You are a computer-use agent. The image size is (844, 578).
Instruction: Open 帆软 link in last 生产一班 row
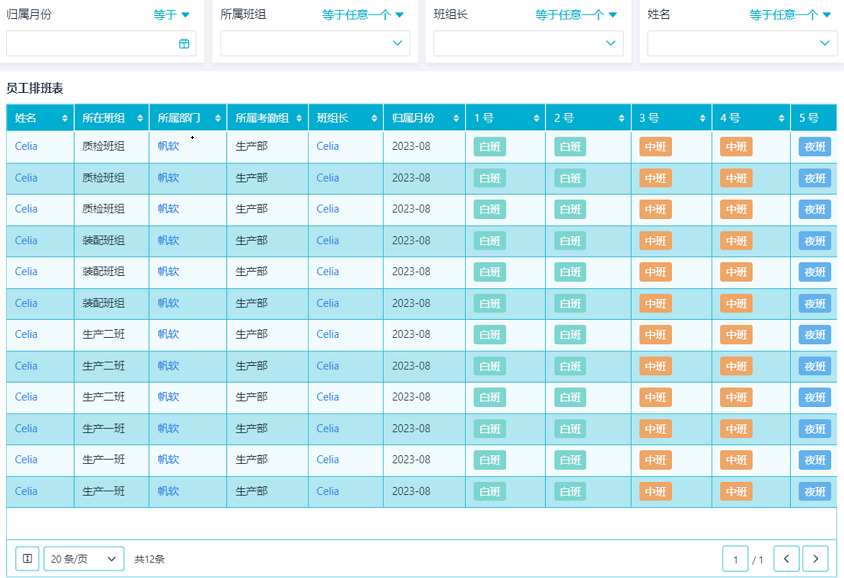168,491
